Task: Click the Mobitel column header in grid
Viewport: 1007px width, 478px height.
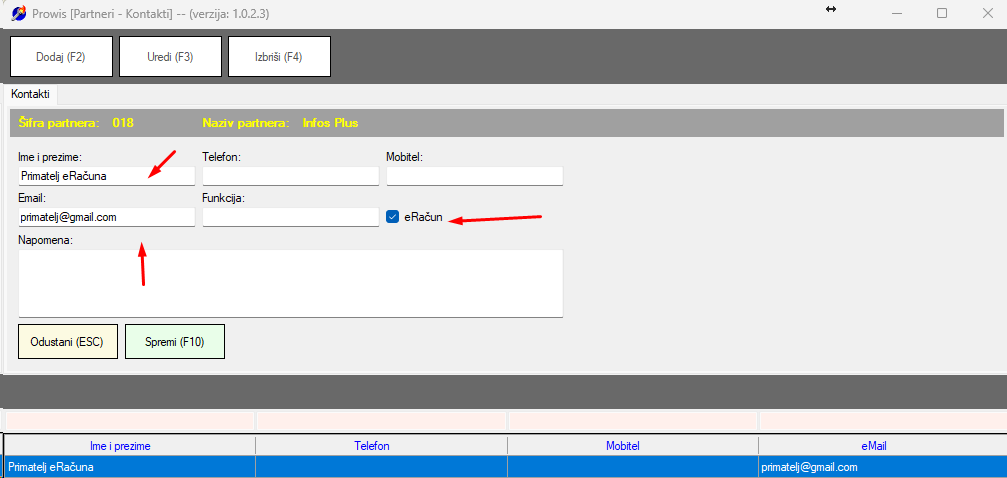Action: click(x=632, y=445)
